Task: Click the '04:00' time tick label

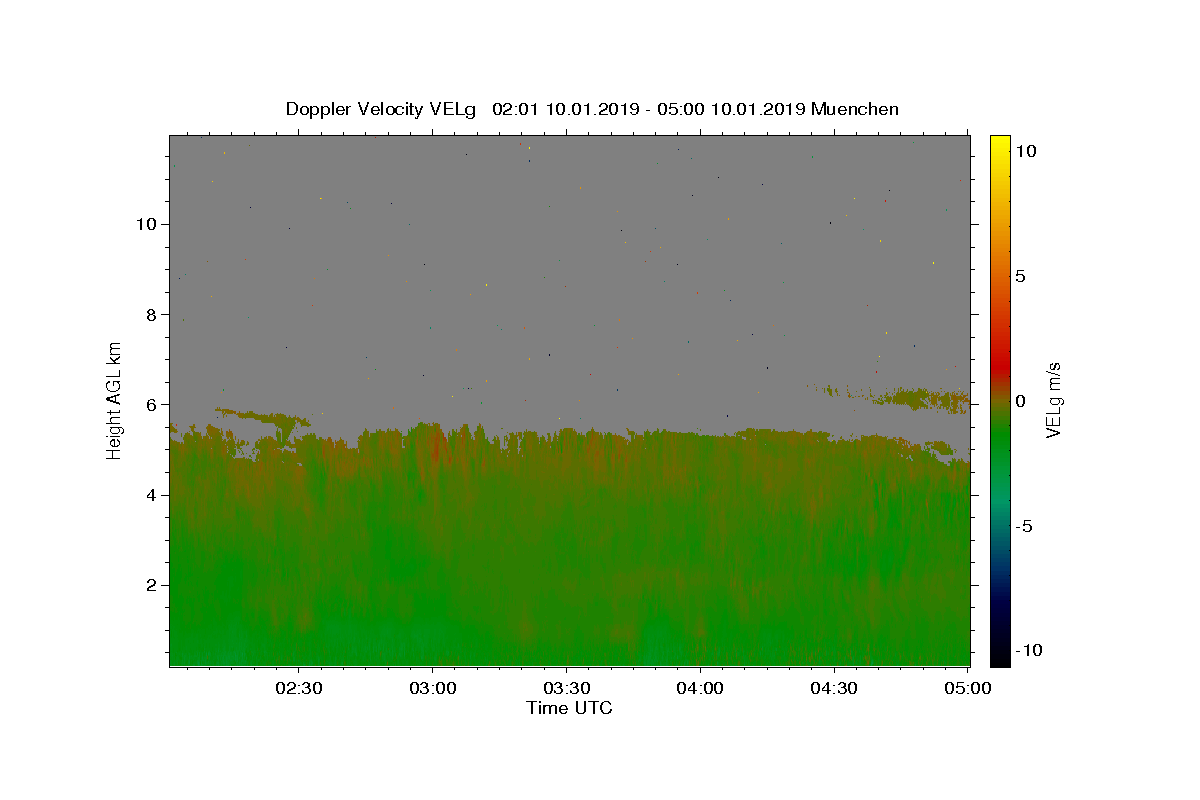Action: [x=700, y=688]
